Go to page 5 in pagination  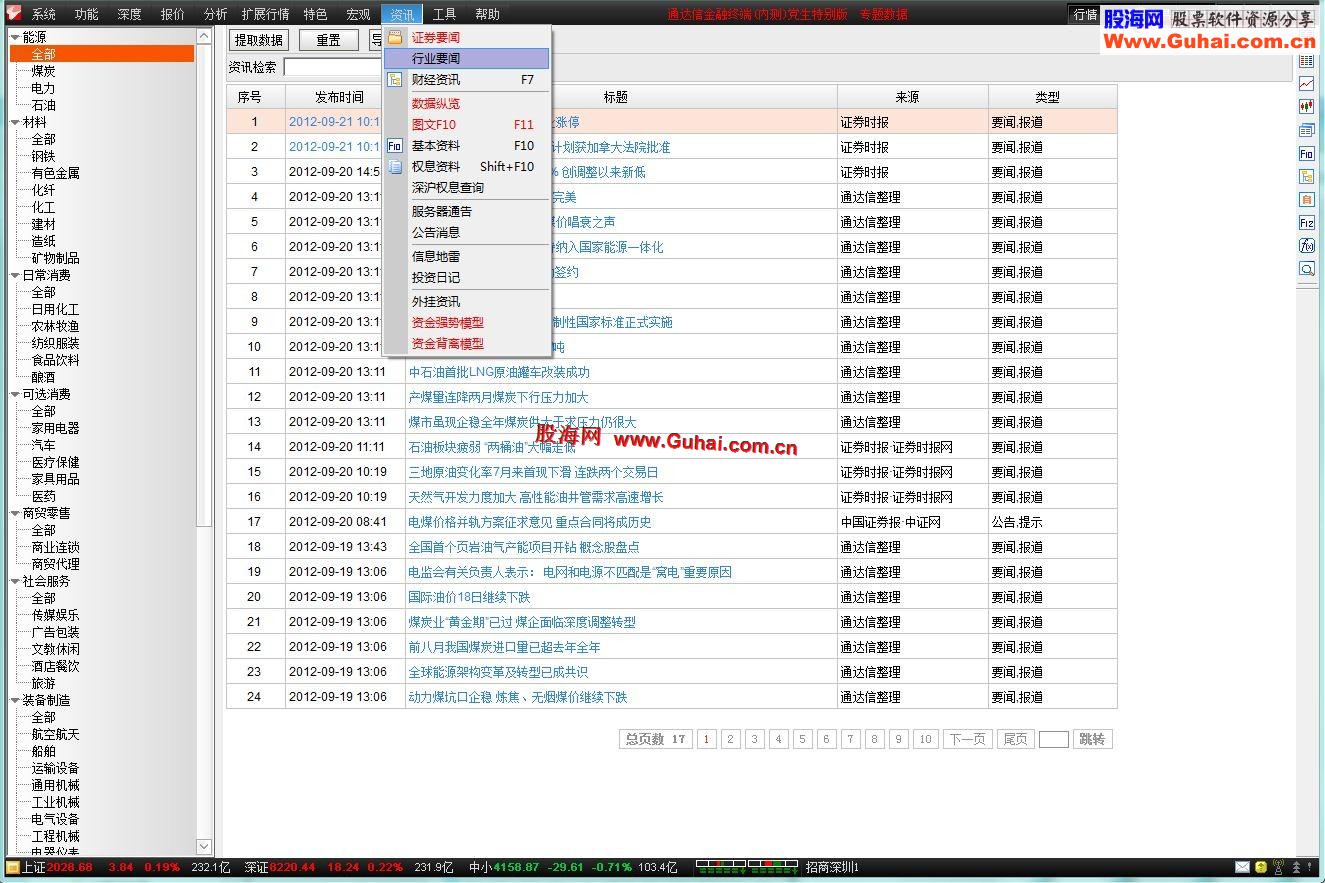pyautogui.click(x=802, y=739)
